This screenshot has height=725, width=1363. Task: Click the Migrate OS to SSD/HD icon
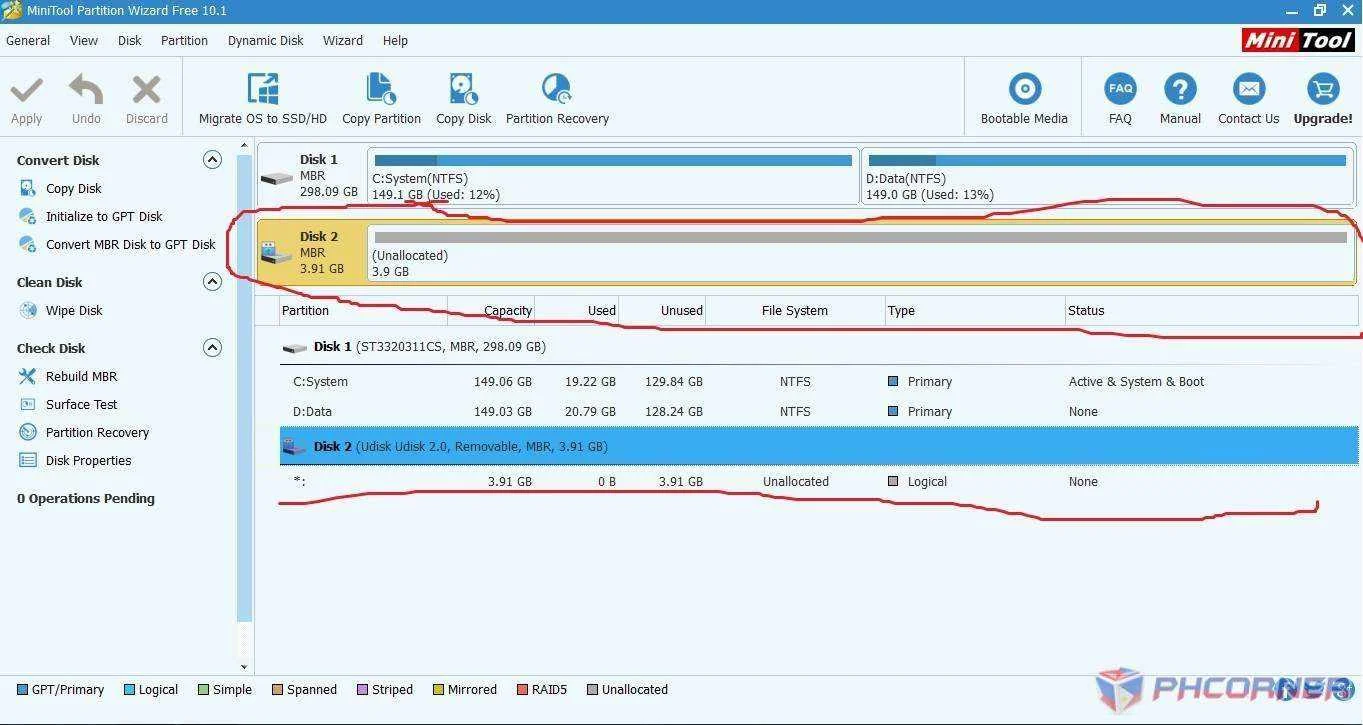click(x=263, y=89)
